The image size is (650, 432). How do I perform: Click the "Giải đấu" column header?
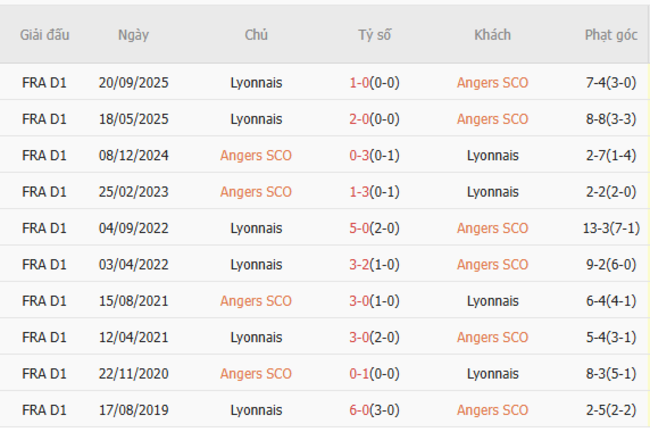pos(45,34)
